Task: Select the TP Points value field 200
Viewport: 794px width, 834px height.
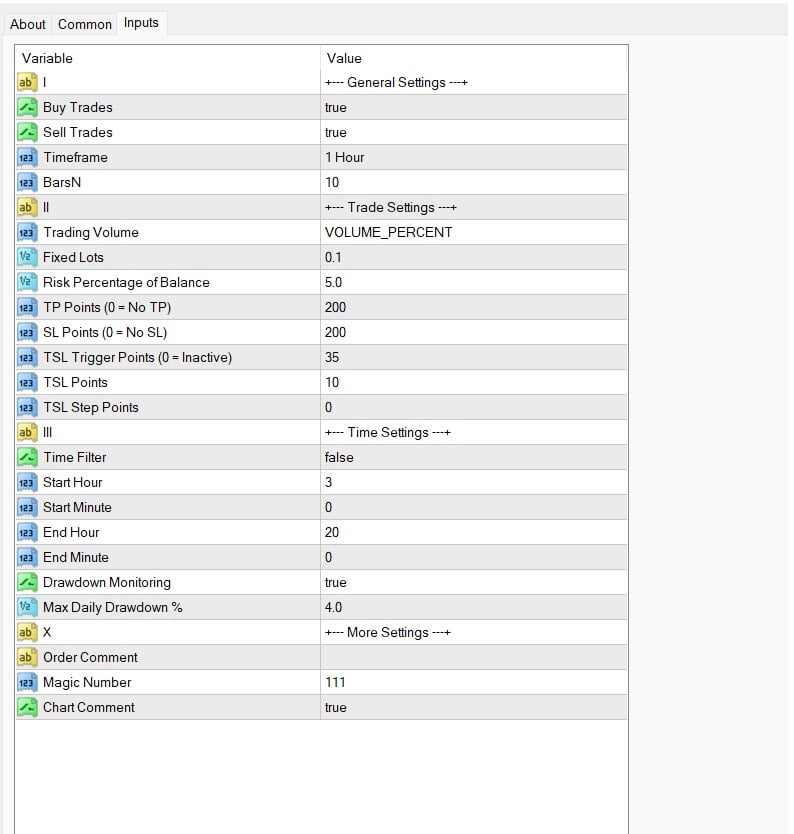Action: [x=336, y=307]
